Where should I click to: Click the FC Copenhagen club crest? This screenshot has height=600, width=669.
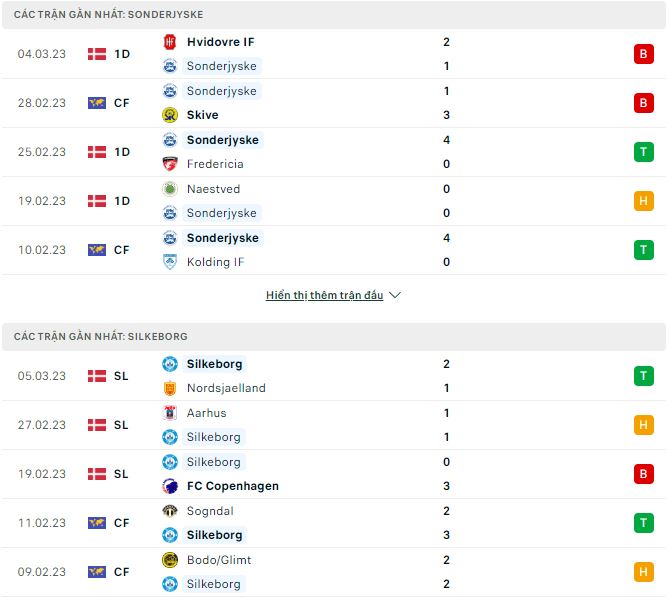coord(169,486)
